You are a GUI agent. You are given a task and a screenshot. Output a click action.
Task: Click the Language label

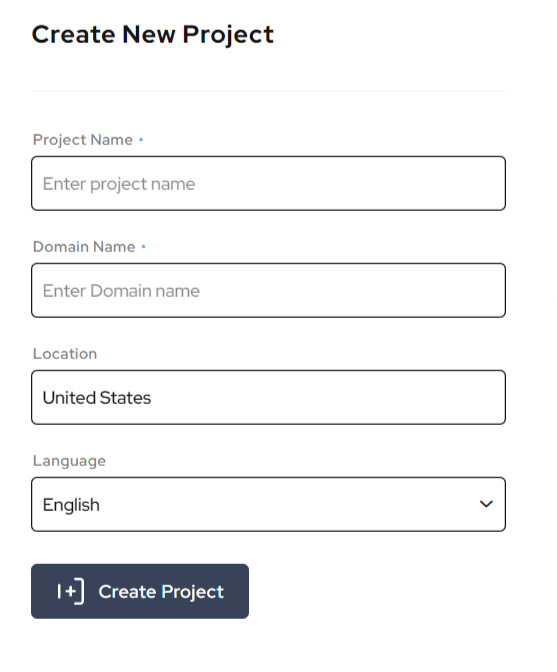click(69, 461)
